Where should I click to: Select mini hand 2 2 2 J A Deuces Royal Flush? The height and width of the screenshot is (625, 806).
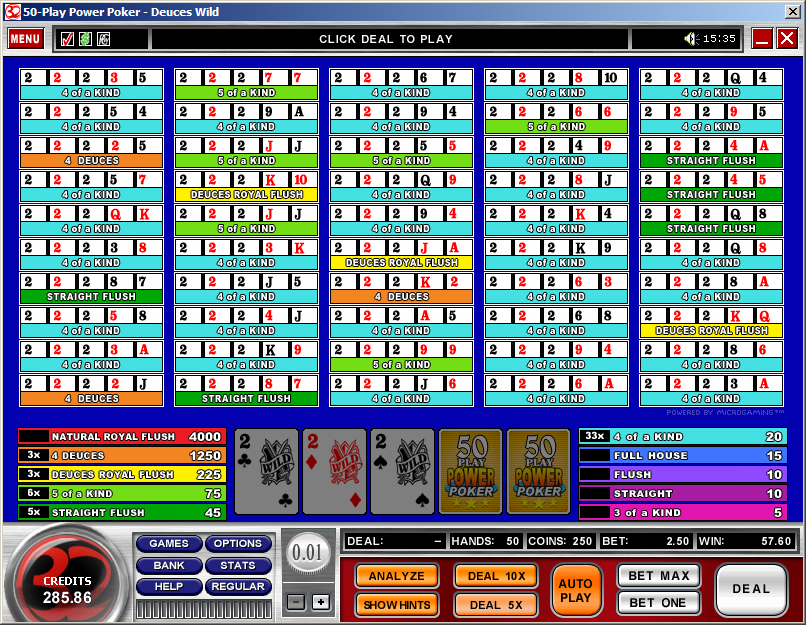401,255
